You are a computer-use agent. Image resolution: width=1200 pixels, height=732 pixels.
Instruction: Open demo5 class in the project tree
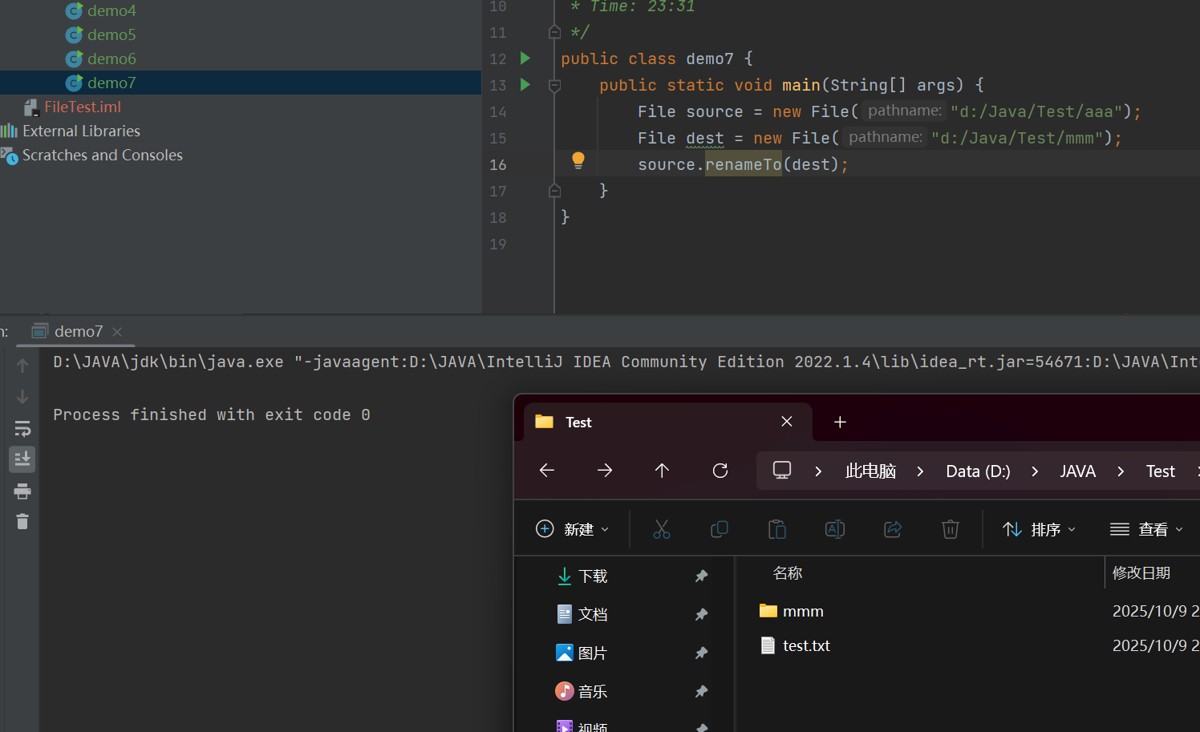111,35
